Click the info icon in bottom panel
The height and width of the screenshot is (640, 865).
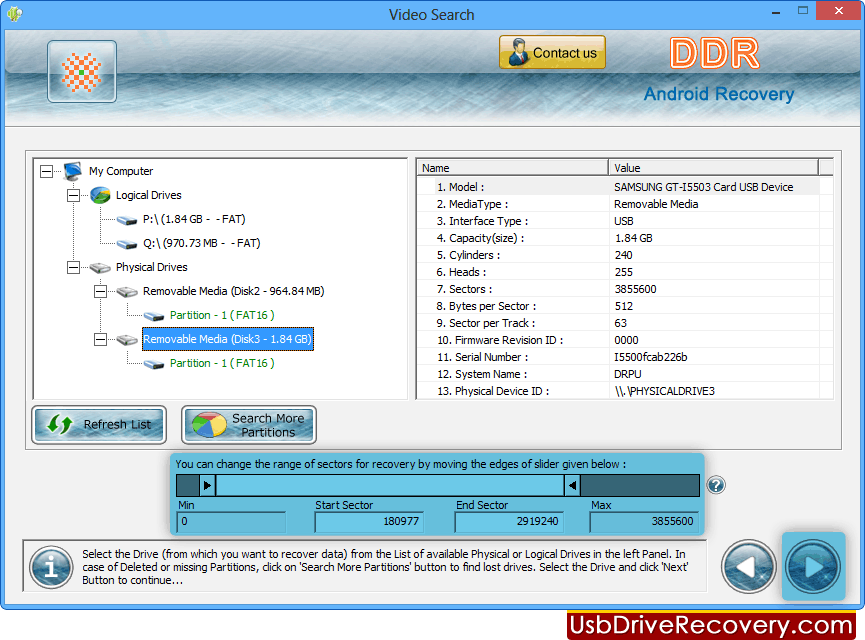(51, 567)
